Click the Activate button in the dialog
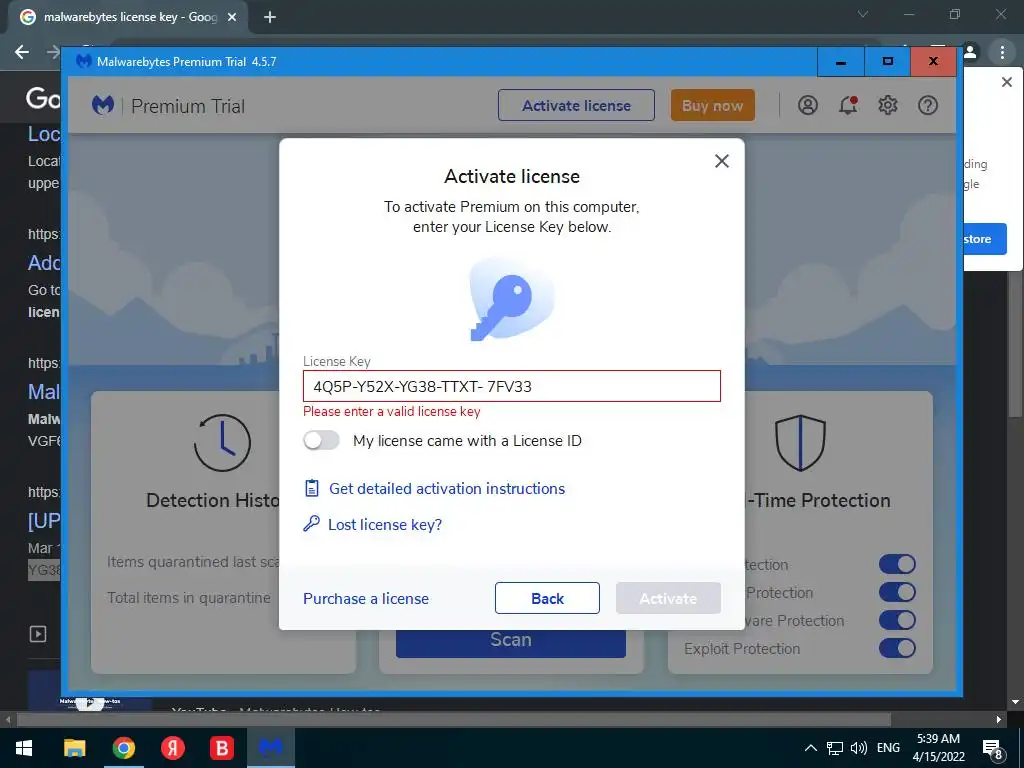1024x768 pixels. [x=668, y=598]
